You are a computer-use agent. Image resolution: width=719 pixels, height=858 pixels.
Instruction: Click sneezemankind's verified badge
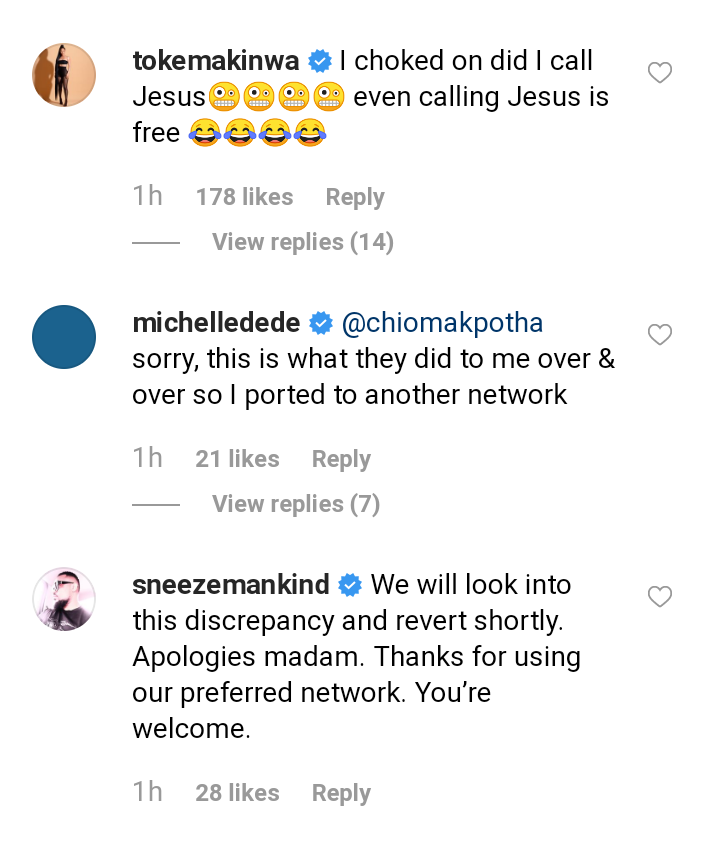tap(350, 585)
